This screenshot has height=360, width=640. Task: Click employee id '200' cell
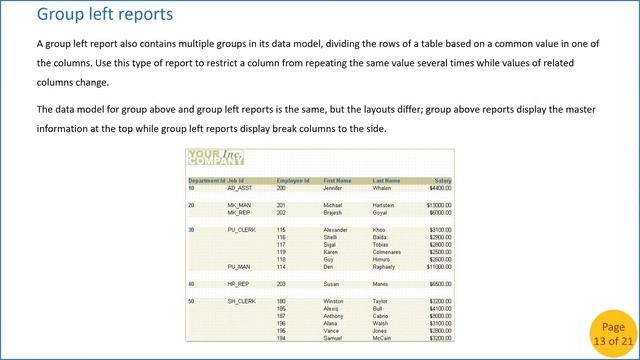pos(281,188)
